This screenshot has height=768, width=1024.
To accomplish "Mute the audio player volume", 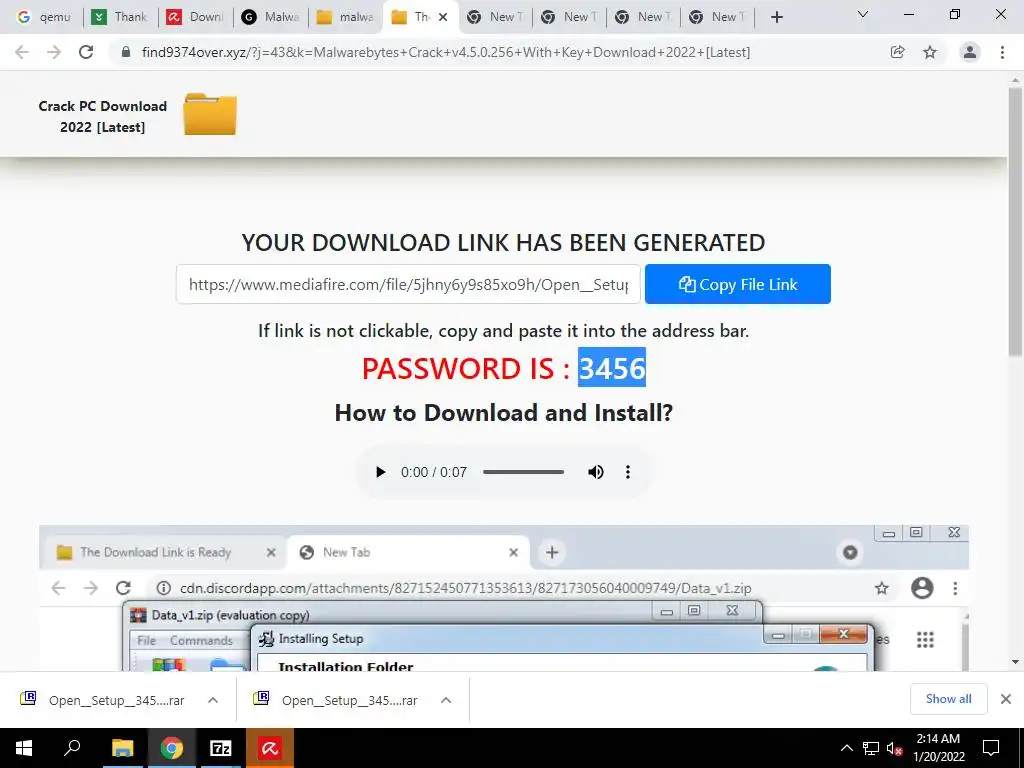I will (596, 472).
